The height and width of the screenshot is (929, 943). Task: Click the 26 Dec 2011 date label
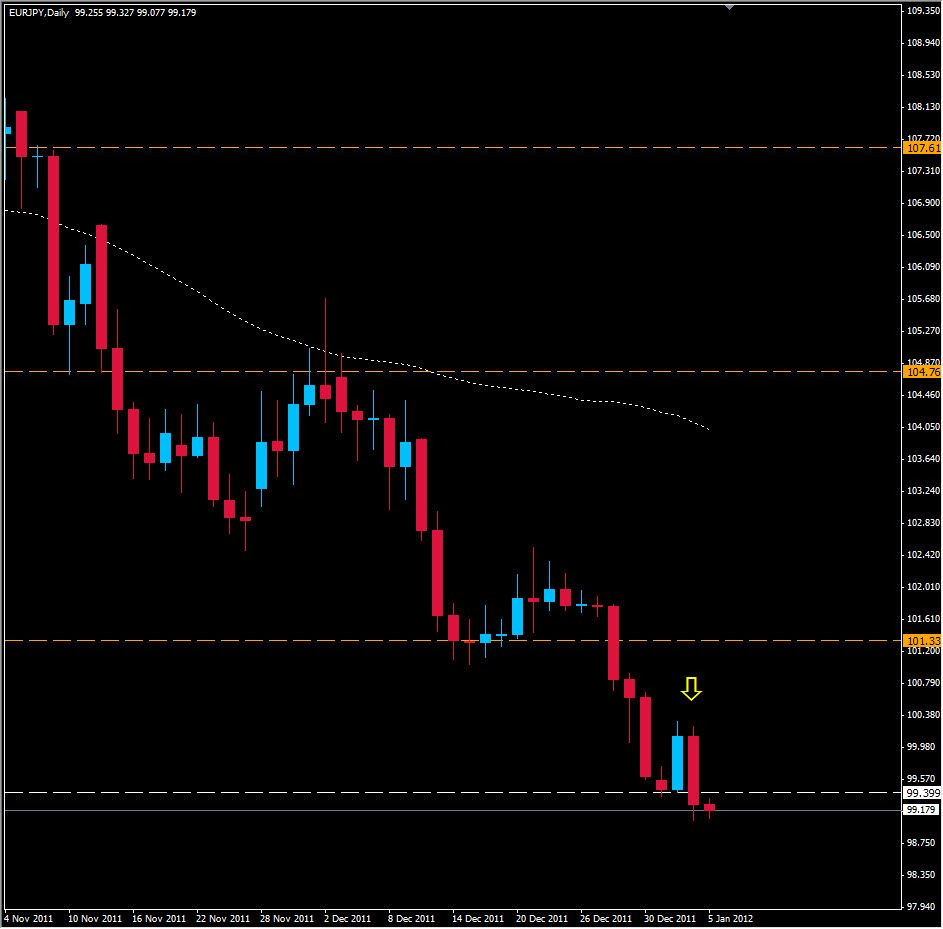[607, 917]
